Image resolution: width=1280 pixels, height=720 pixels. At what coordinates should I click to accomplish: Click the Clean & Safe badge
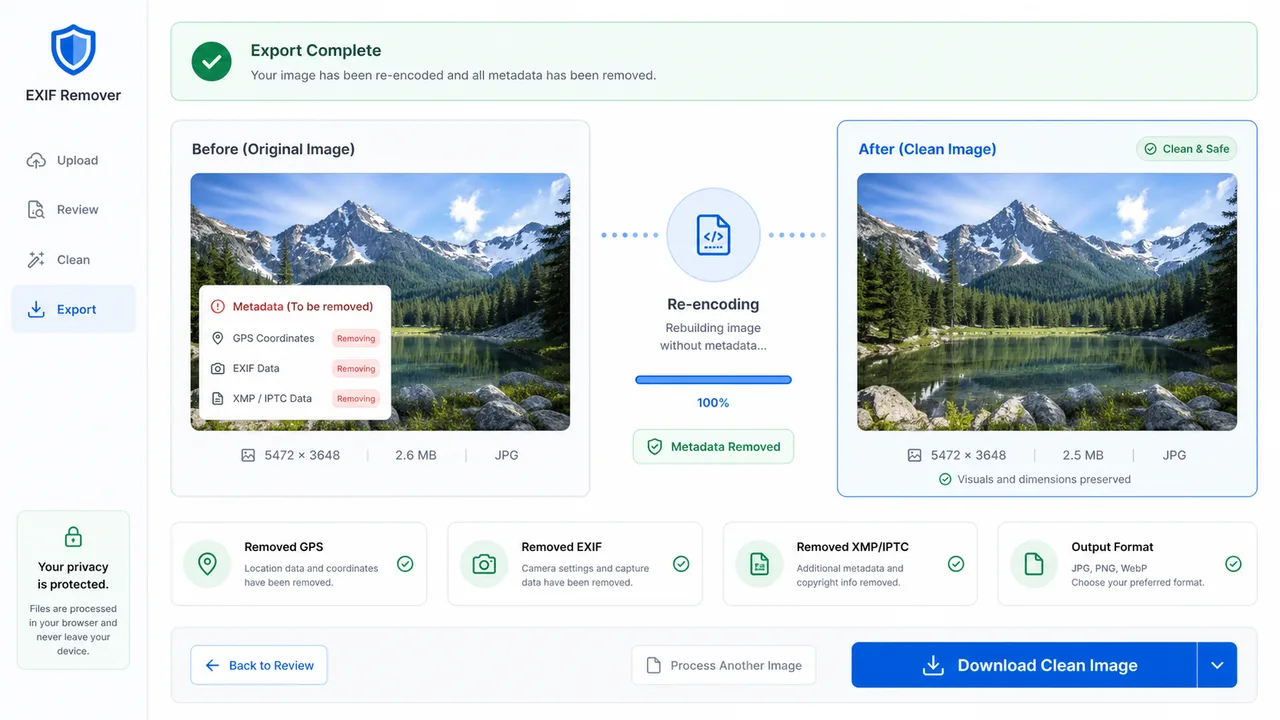(1187, 149)
